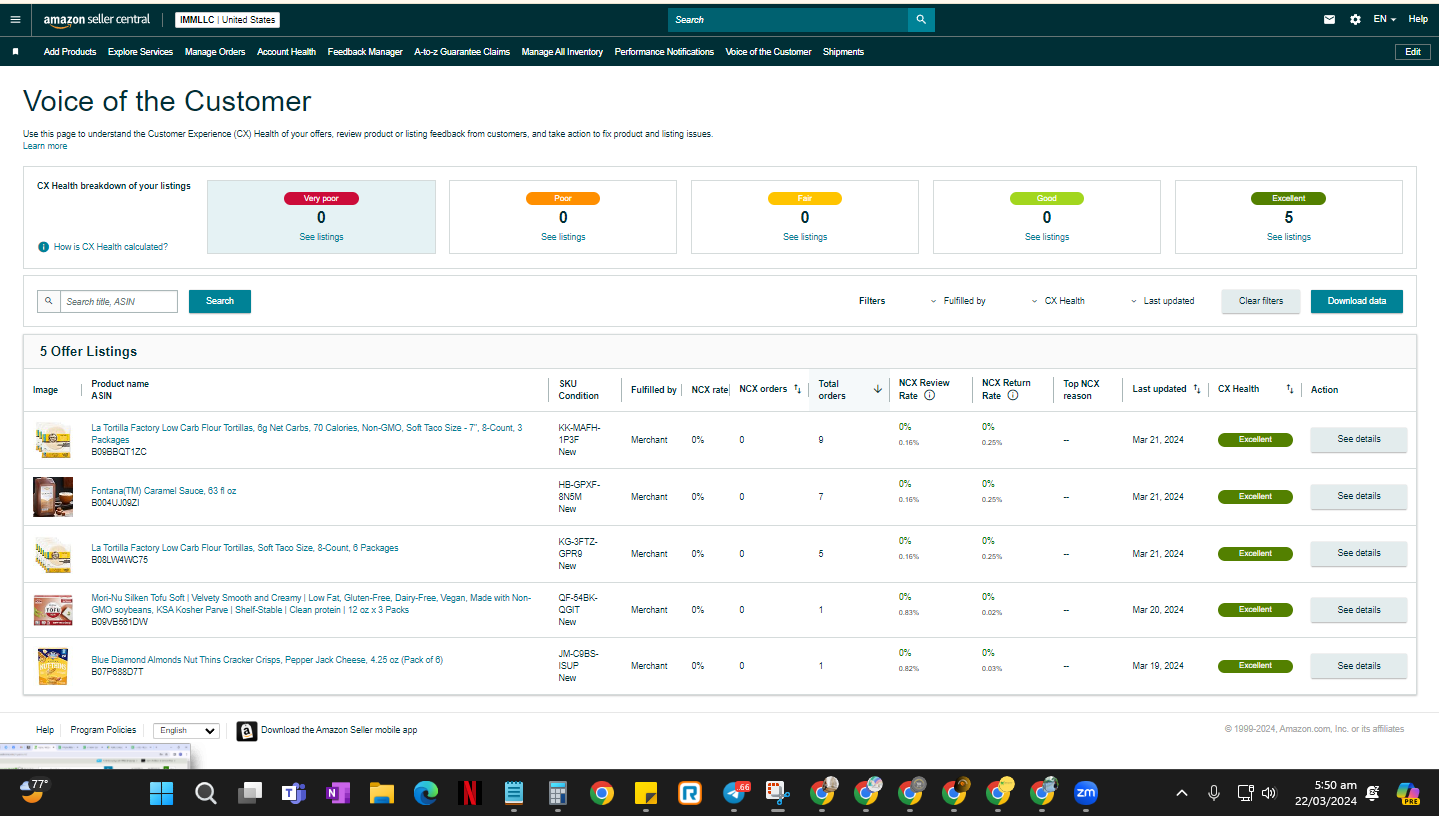Open Account Health
1439x816 pixels.
coord(286,52)
